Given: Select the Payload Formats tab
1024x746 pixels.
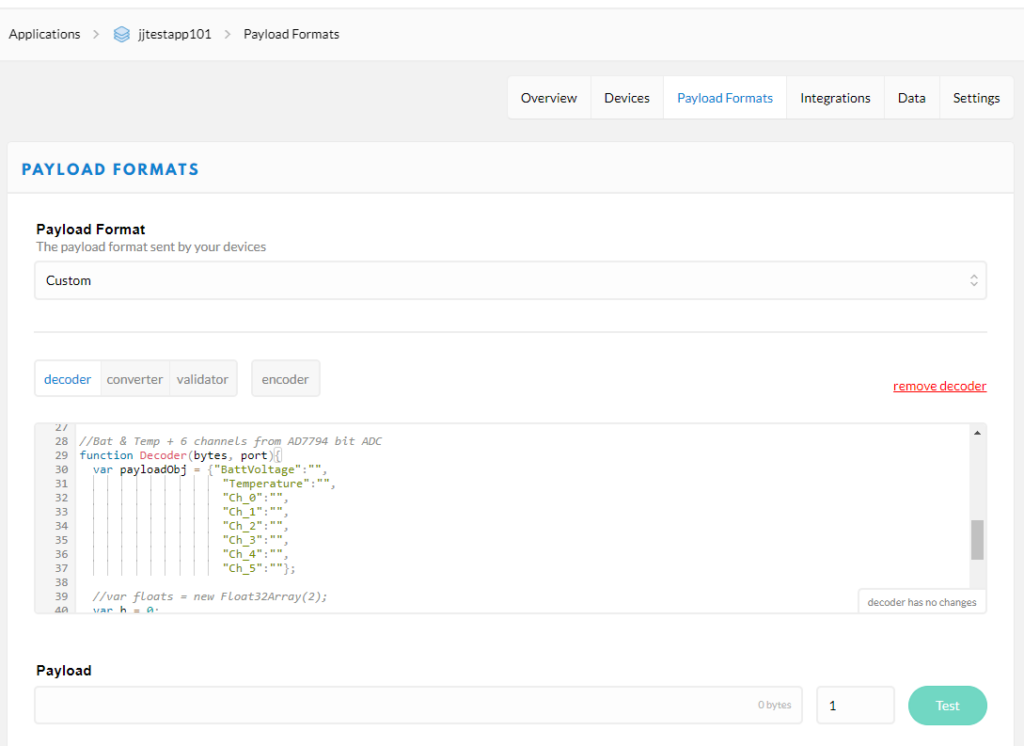Looking at the screenshot, I should point(725,98).
